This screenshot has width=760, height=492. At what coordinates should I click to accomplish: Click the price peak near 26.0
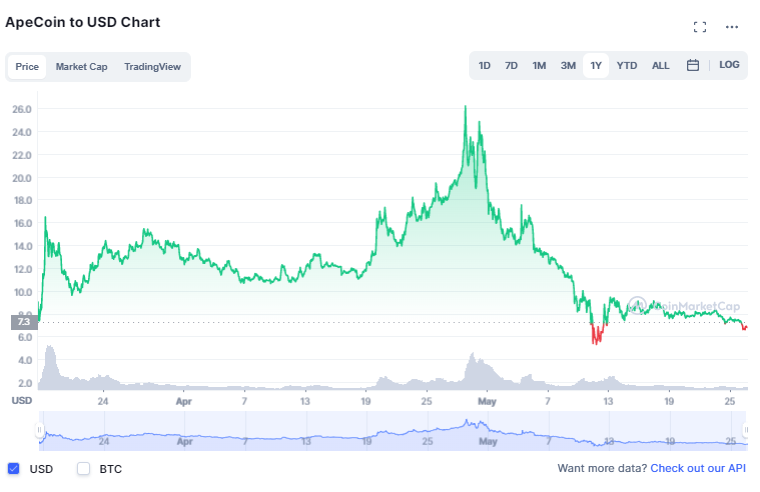click(x=466, y=108)
